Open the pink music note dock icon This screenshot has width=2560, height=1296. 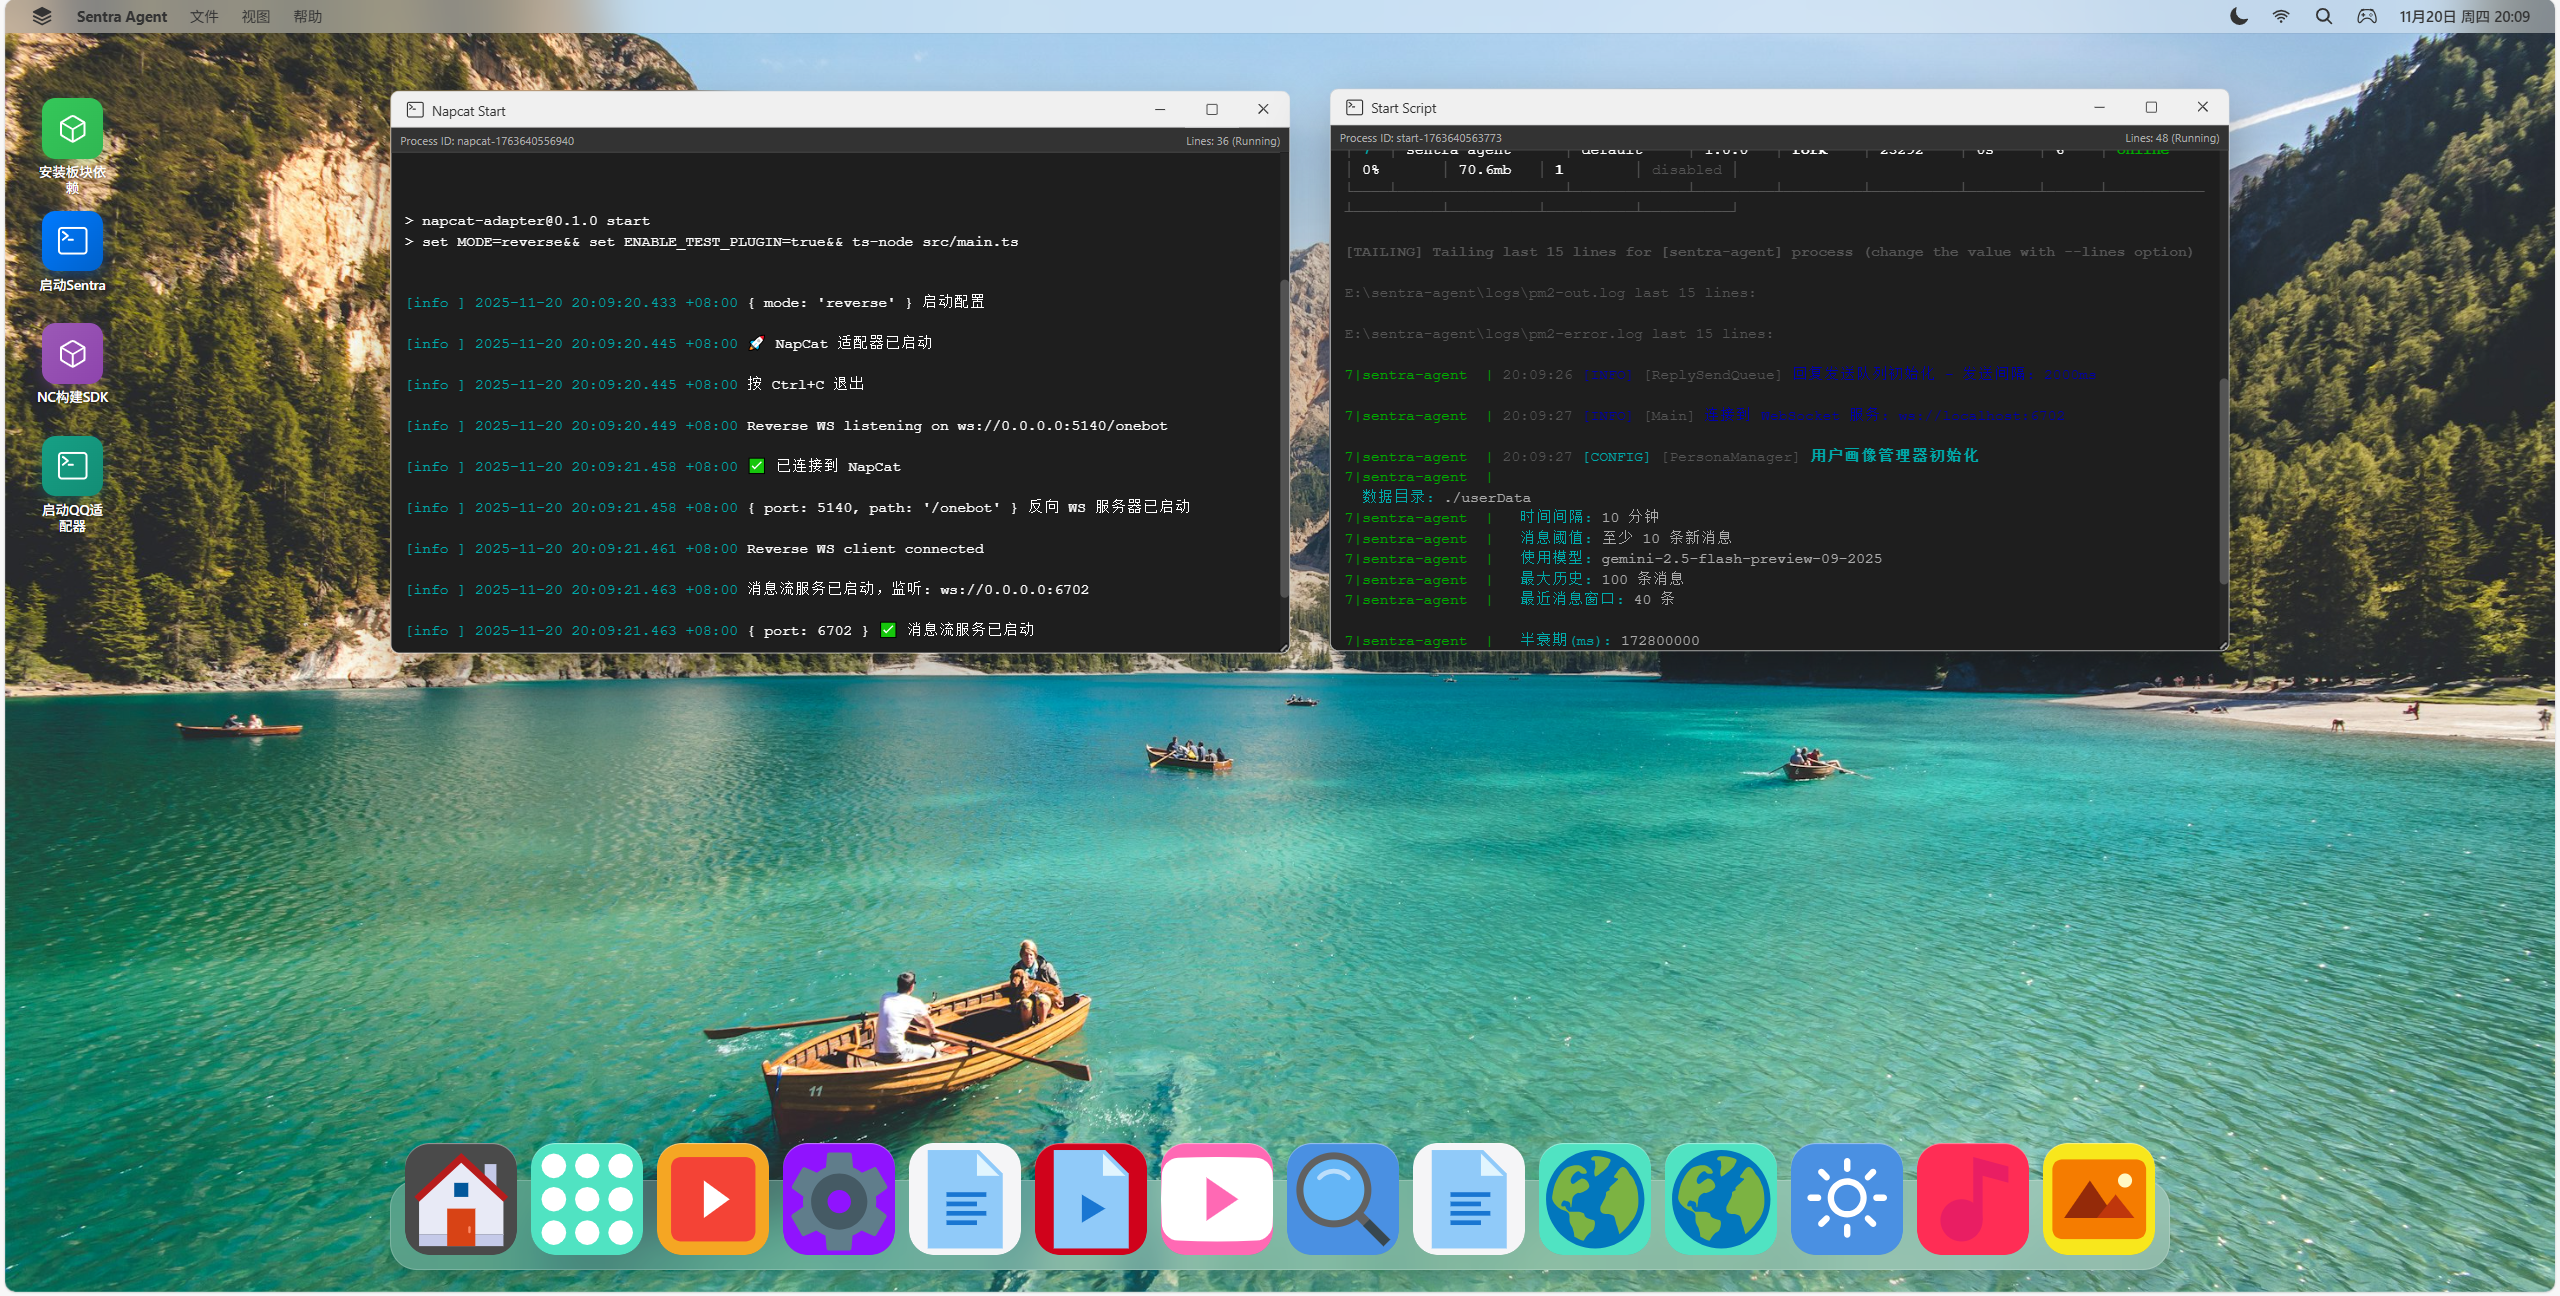(1973, 1199)
